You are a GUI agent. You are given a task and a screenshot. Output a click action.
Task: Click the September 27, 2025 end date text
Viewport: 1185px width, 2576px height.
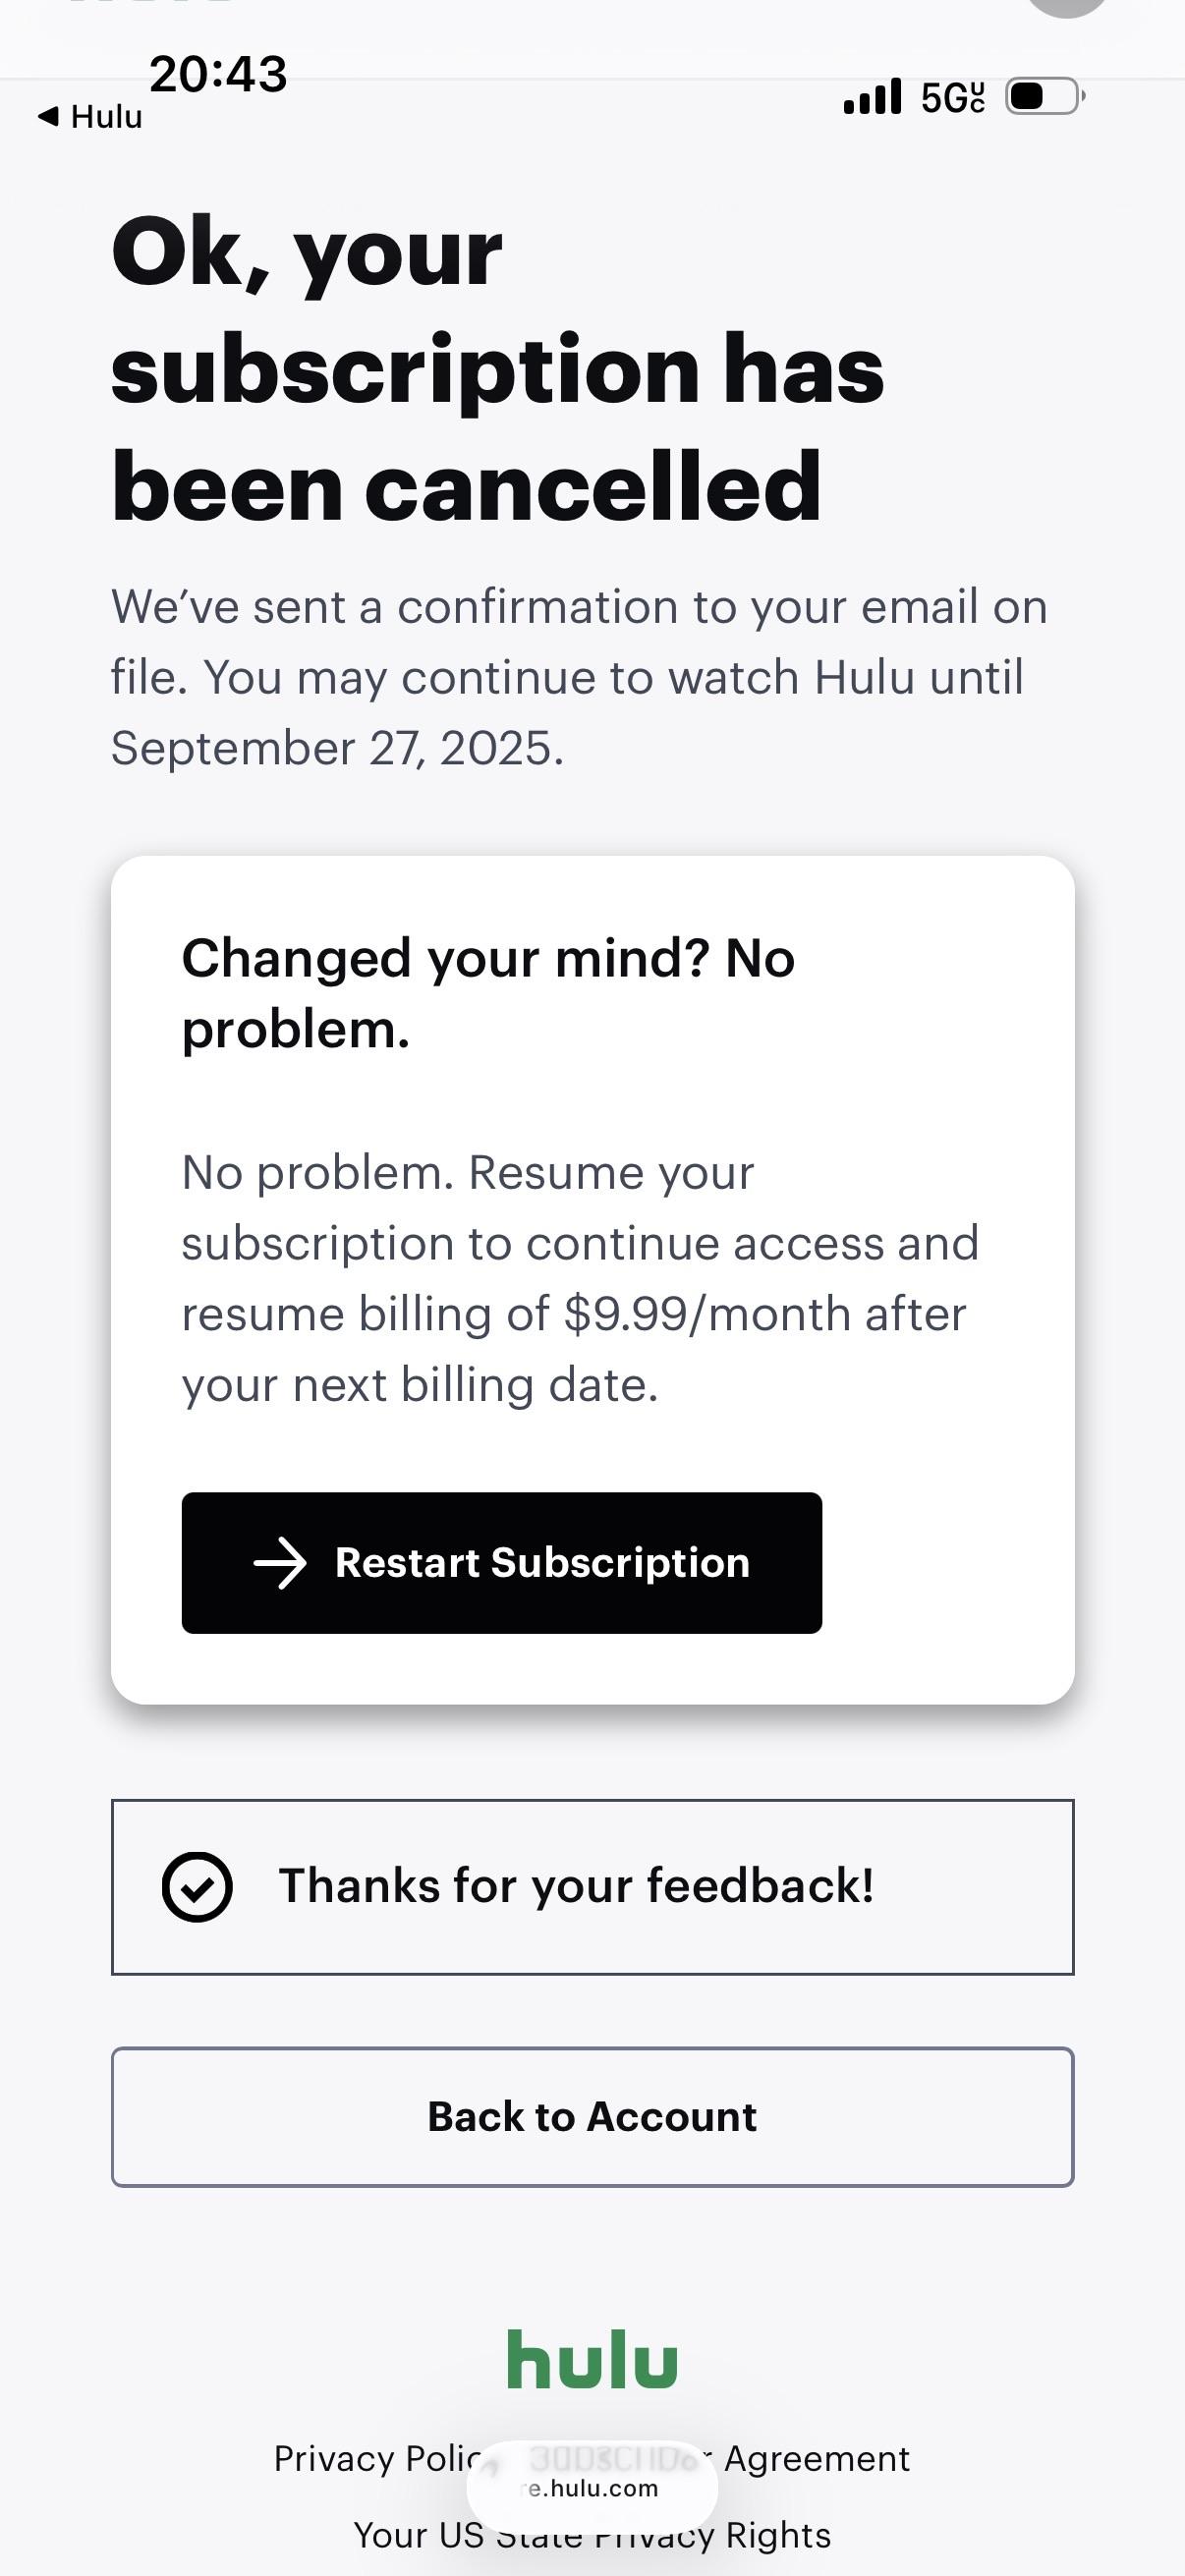coord(337,748)
